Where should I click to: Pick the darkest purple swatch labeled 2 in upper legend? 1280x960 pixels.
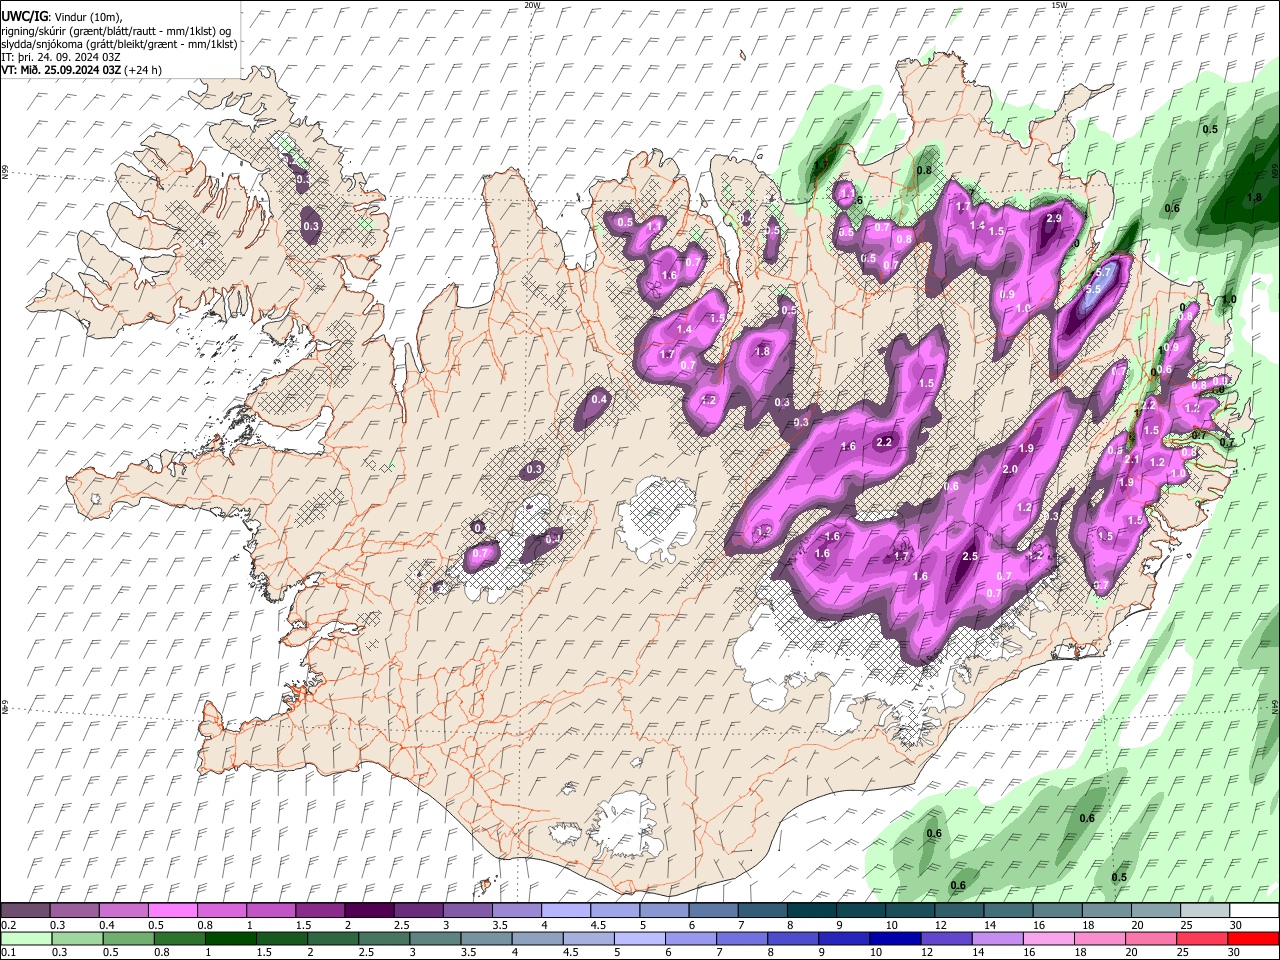pos(369,911)
